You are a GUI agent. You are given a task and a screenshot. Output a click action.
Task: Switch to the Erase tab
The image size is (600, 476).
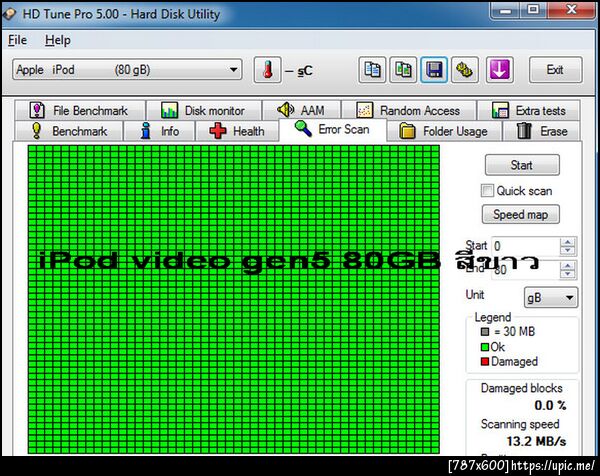pos(541,131)
